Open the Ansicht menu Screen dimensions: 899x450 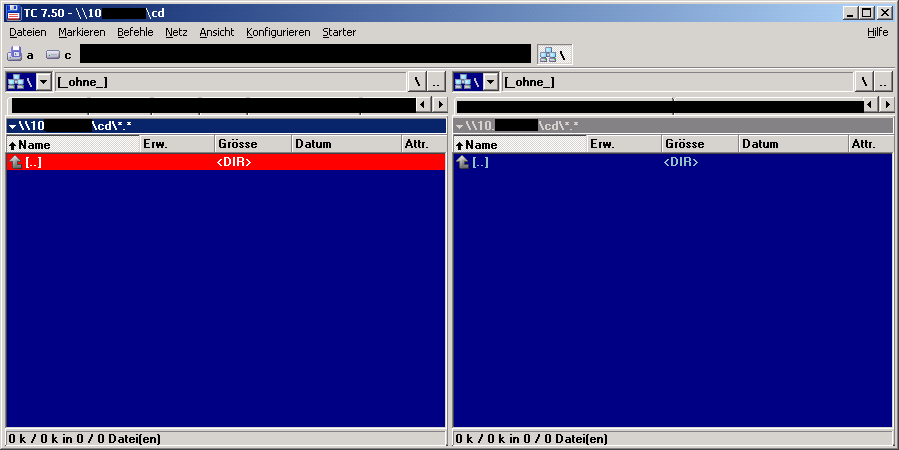(217, 33)
